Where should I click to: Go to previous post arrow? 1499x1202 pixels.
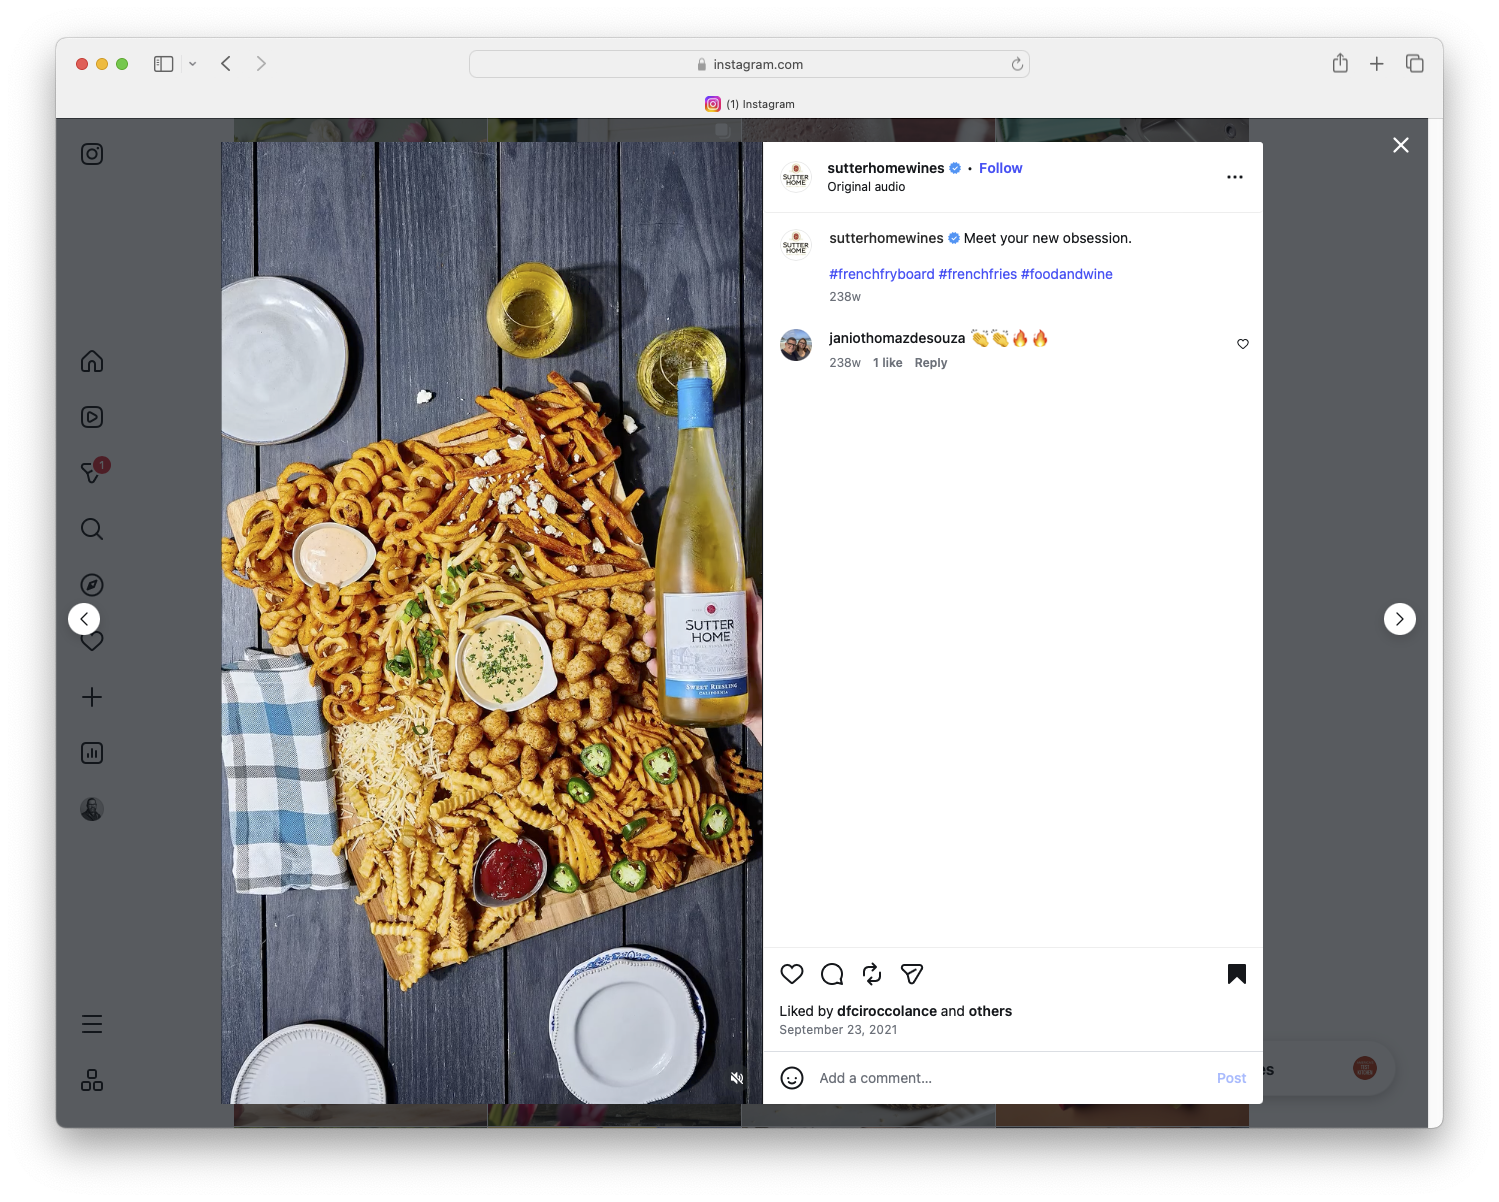(84, 619)
